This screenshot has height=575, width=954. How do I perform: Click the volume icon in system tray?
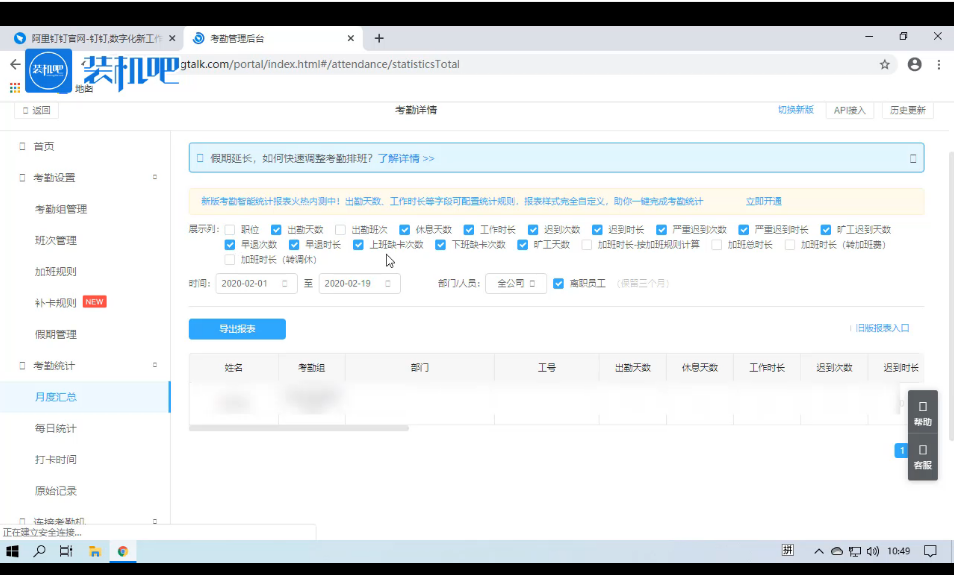click(872, 551)
